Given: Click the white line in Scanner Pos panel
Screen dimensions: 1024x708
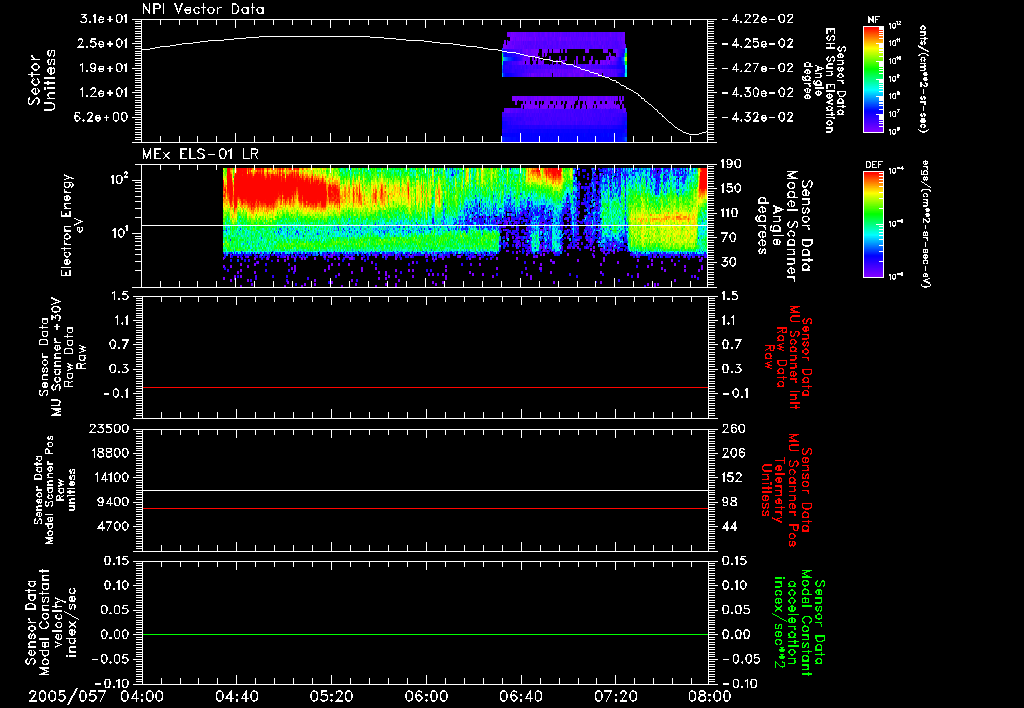Looking at the screenshot, I should 424,491.
